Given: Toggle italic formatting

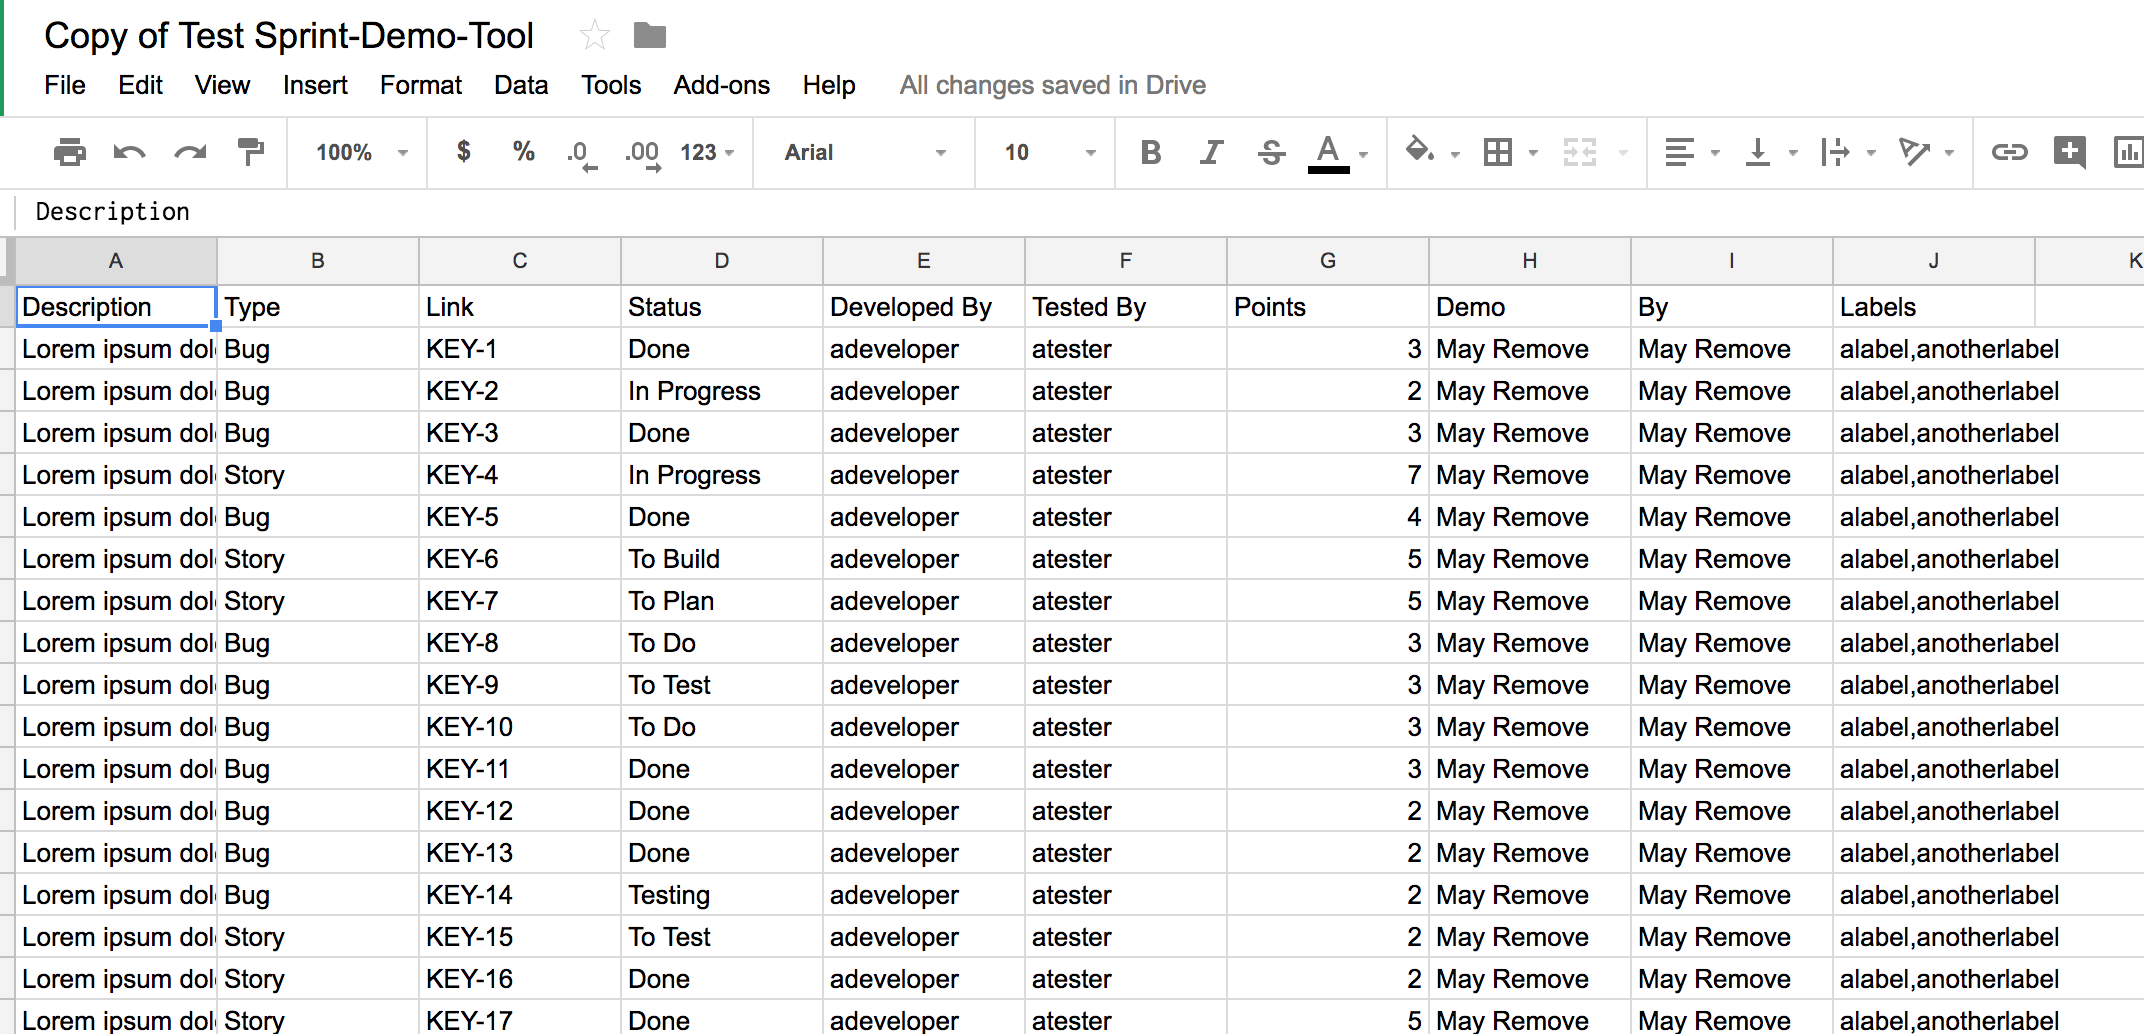Looking at the screenshot, I should pyautogui.click(x=1211, y=152).
